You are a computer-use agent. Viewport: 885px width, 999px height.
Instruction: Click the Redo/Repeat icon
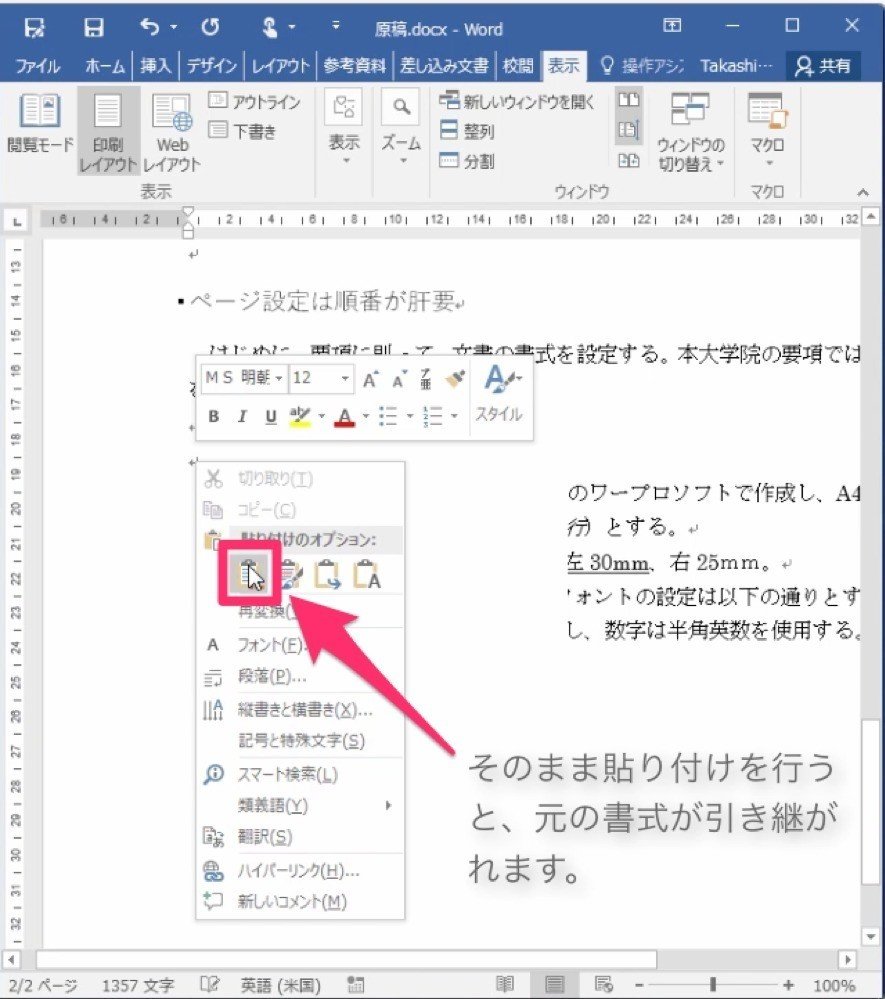tap(210, 27)
